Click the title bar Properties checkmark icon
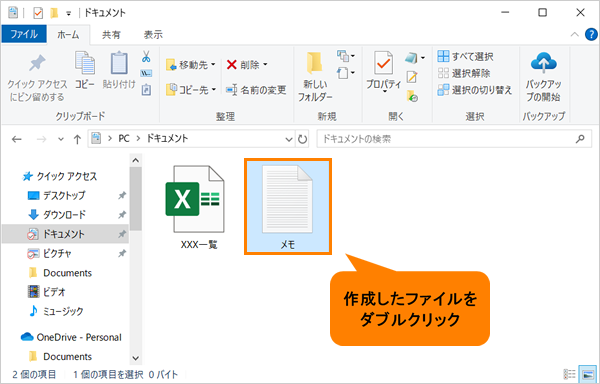The width and height of the screenshot is (600, 384). (x=38, y=13)
